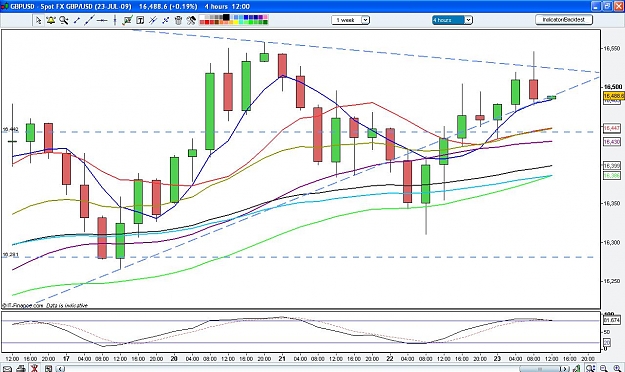Click the red X icon in bottom bar
The image size is (625, 372).
(35, 368)
